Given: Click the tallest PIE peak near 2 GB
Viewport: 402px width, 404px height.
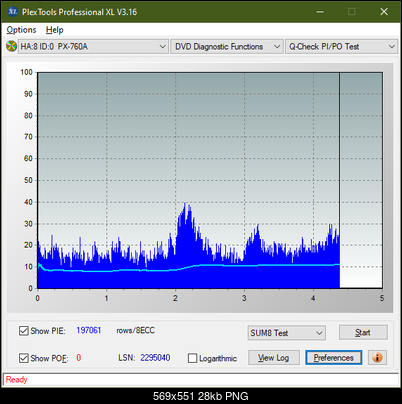Looking at the screenshot, I should click(x=185, y=204).
